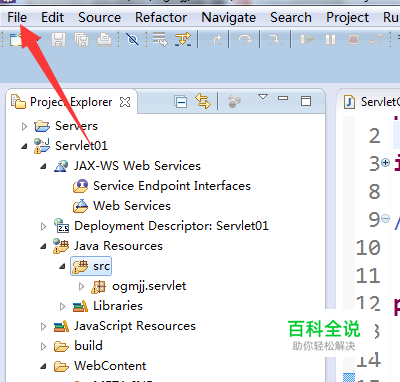
Task: Select the Libraries tree item
Action: click(118, 306)
